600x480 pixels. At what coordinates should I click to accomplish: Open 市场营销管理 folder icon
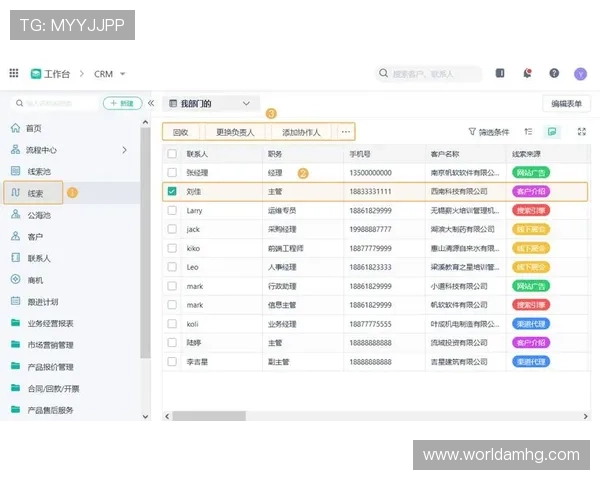(x=15, y=344)
